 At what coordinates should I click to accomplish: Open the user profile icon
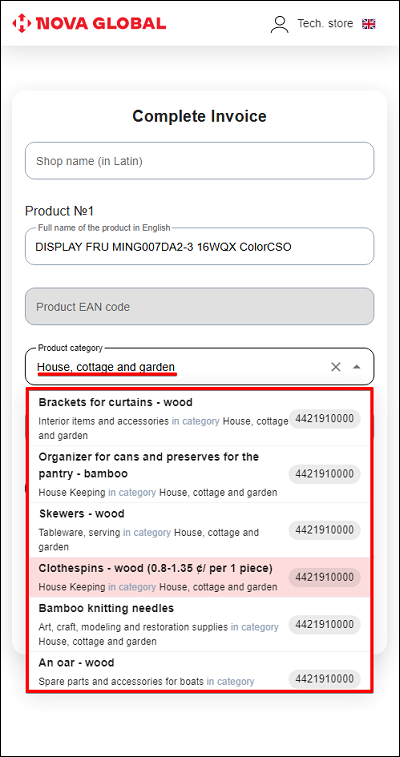click(279, 24)
